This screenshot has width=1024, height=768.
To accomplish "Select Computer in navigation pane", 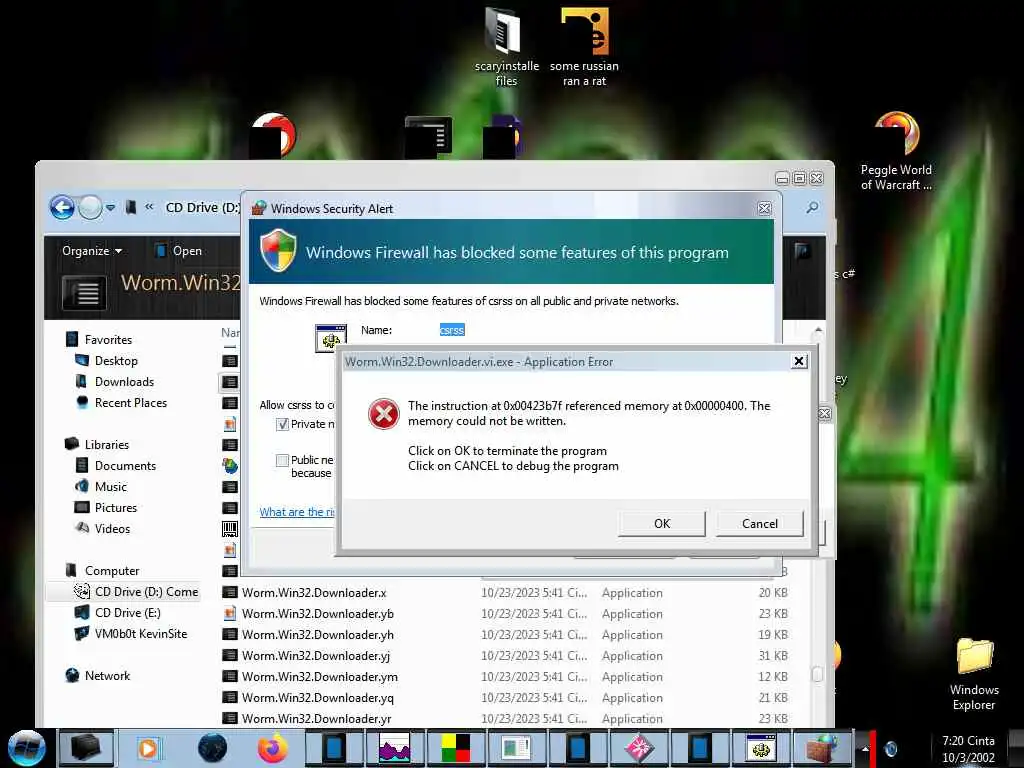I will 102,571.
